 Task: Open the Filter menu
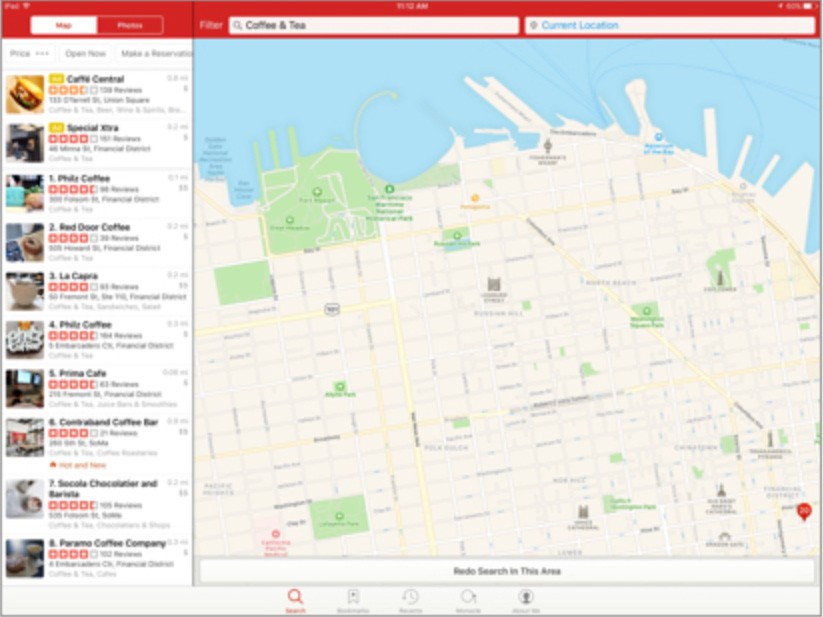[211, 25]
